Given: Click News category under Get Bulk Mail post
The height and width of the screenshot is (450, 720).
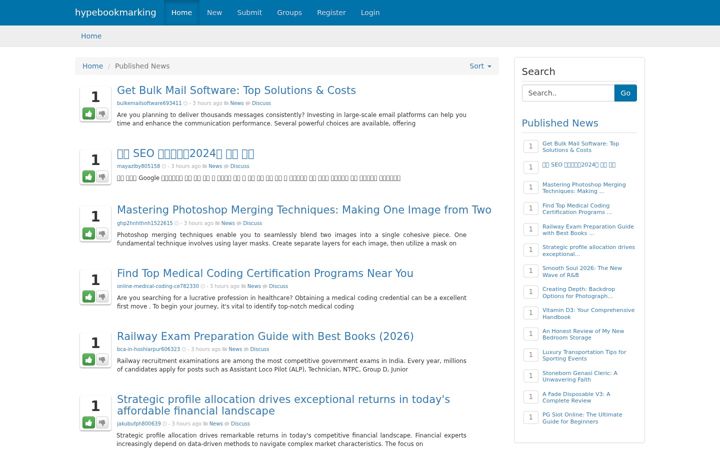Looking at the screenshot, I should pyautogui.click(x=237, y=103).
